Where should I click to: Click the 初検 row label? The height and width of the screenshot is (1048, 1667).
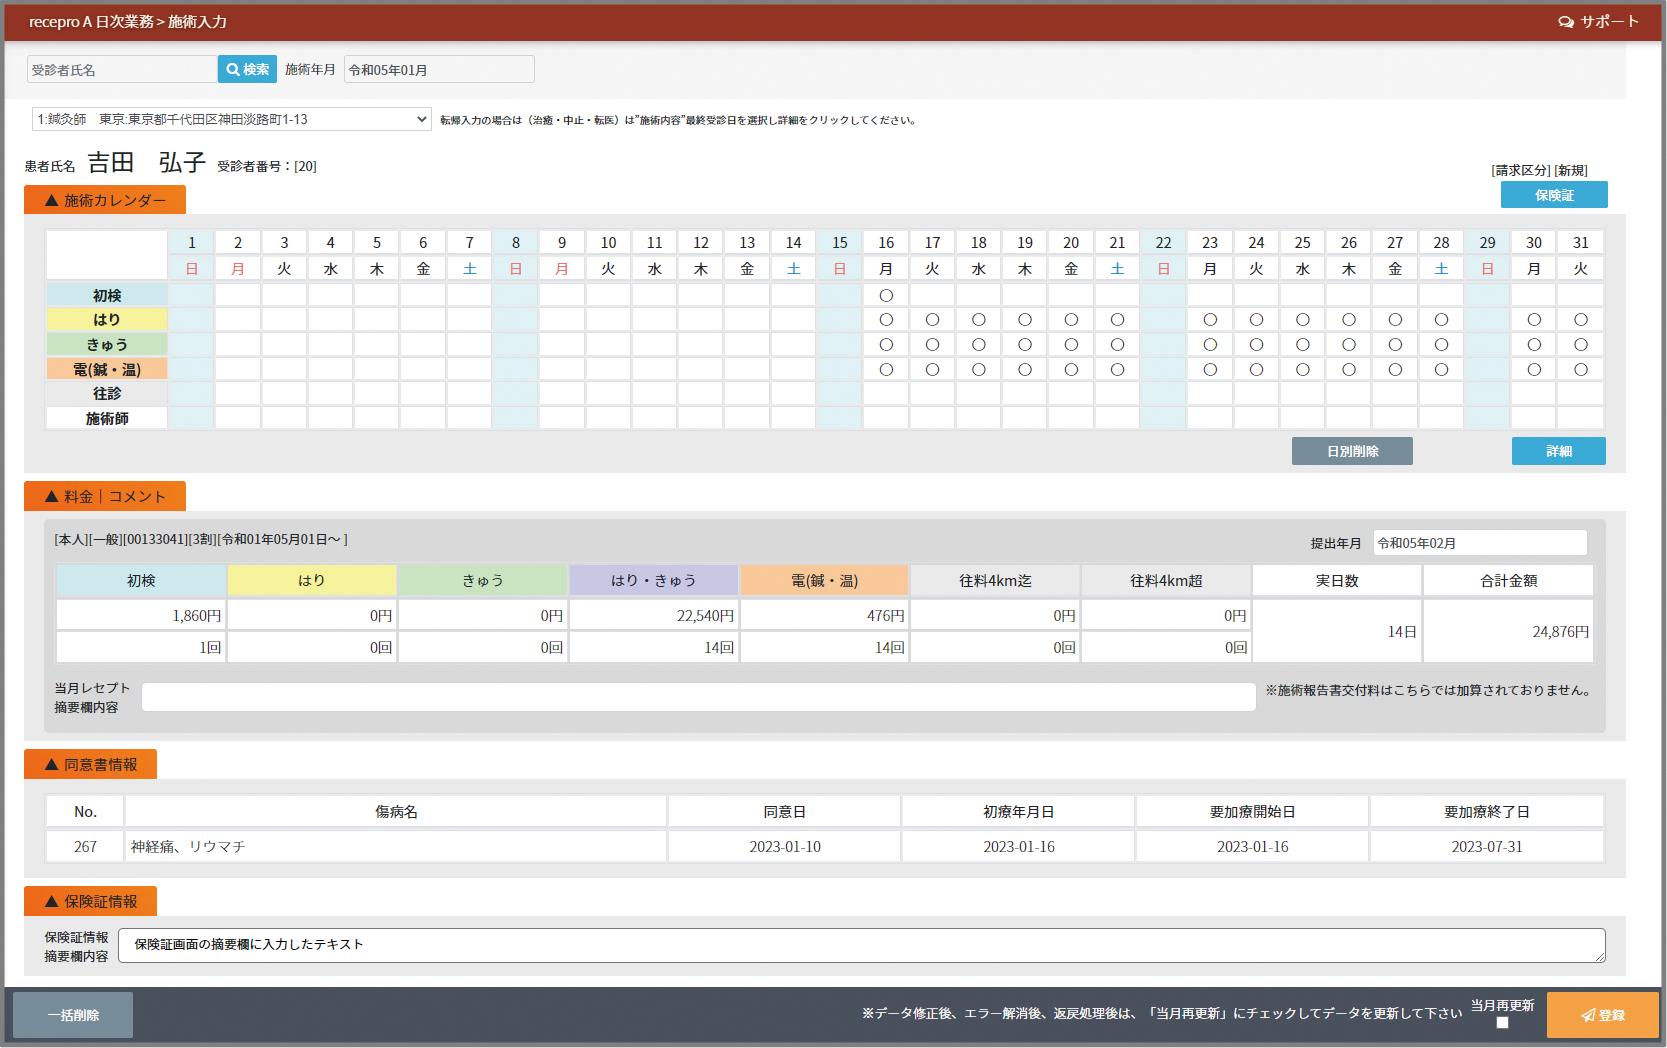(107, 295)
